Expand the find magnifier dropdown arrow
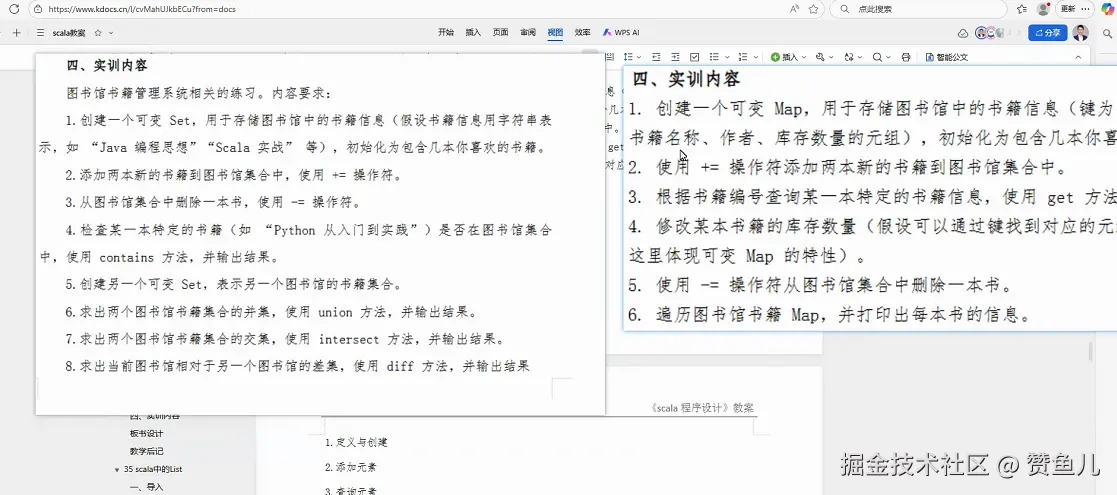This screenshot has height=495, width=1117. click(888, 57)
